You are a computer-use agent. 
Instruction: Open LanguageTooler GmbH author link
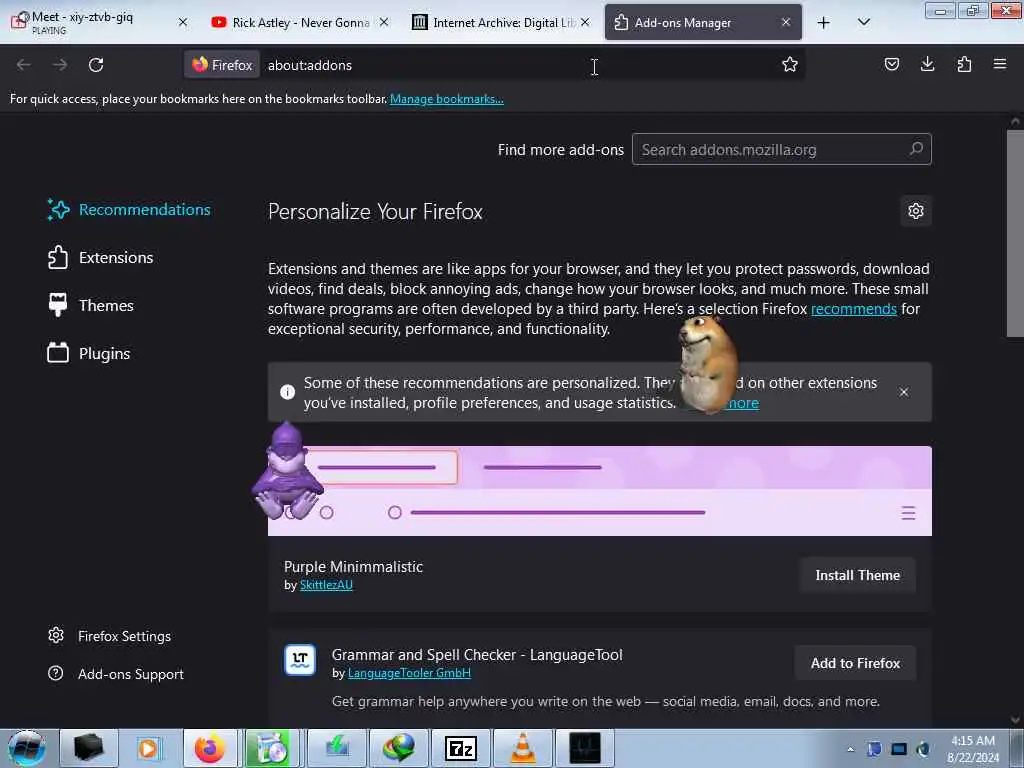pyautogui.click(x=409, y=673)
